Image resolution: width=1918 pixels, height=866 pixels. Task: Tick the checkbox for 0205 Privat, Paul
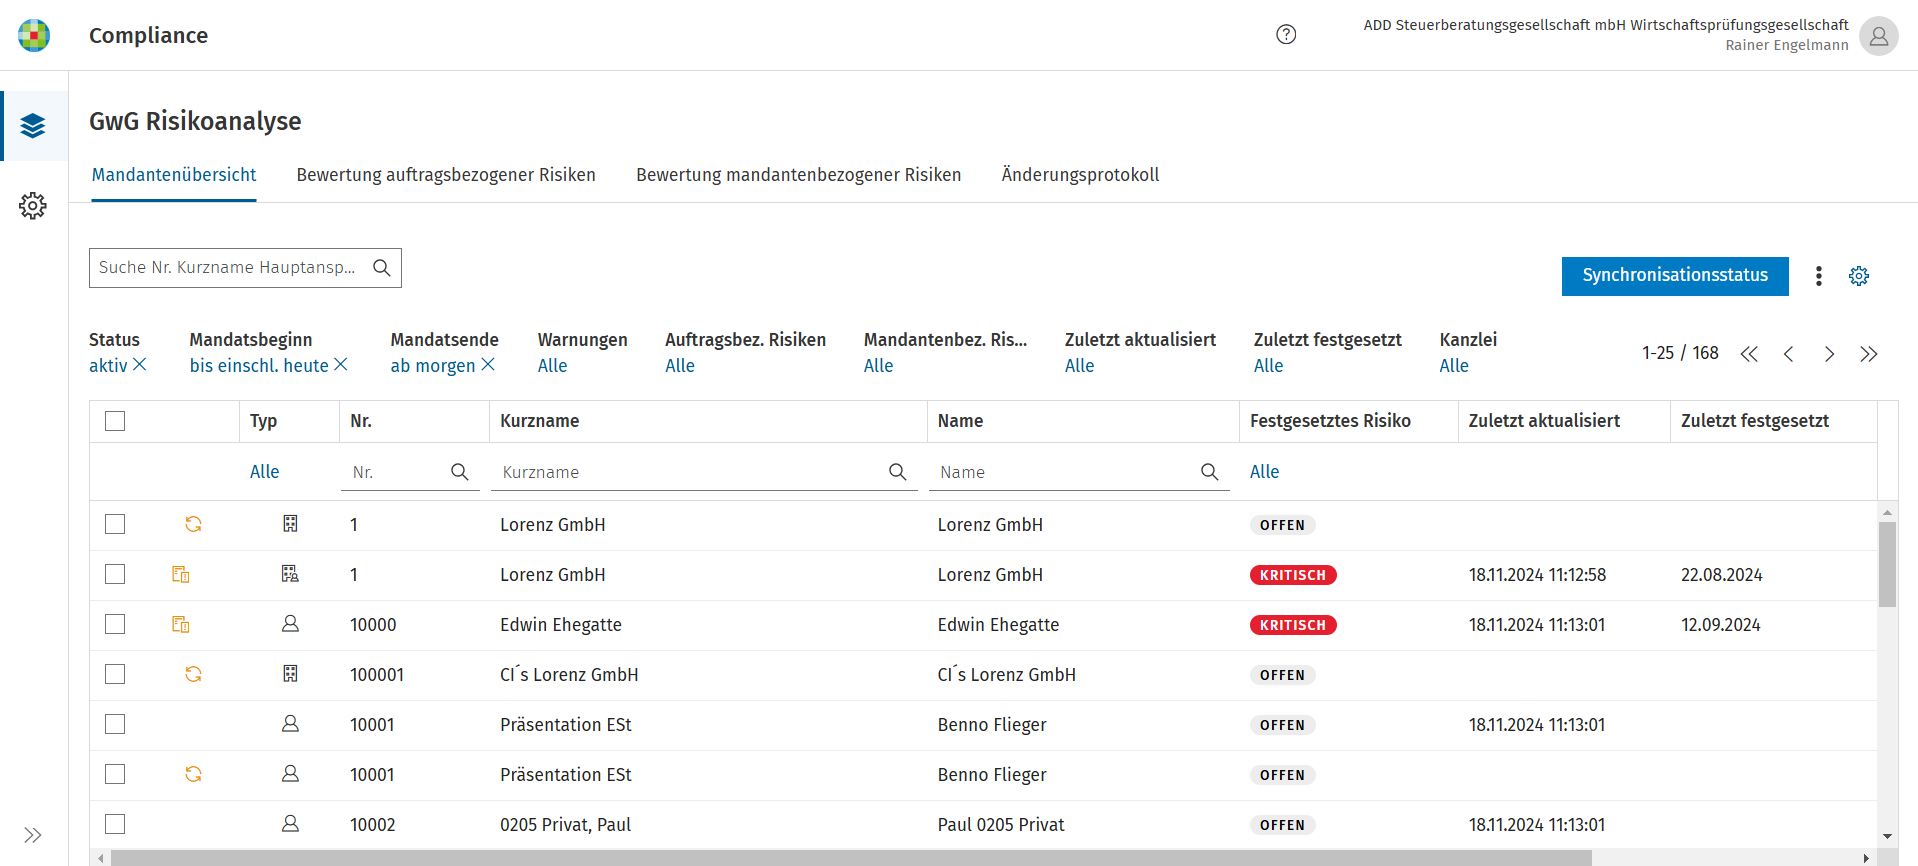point(115,824)
